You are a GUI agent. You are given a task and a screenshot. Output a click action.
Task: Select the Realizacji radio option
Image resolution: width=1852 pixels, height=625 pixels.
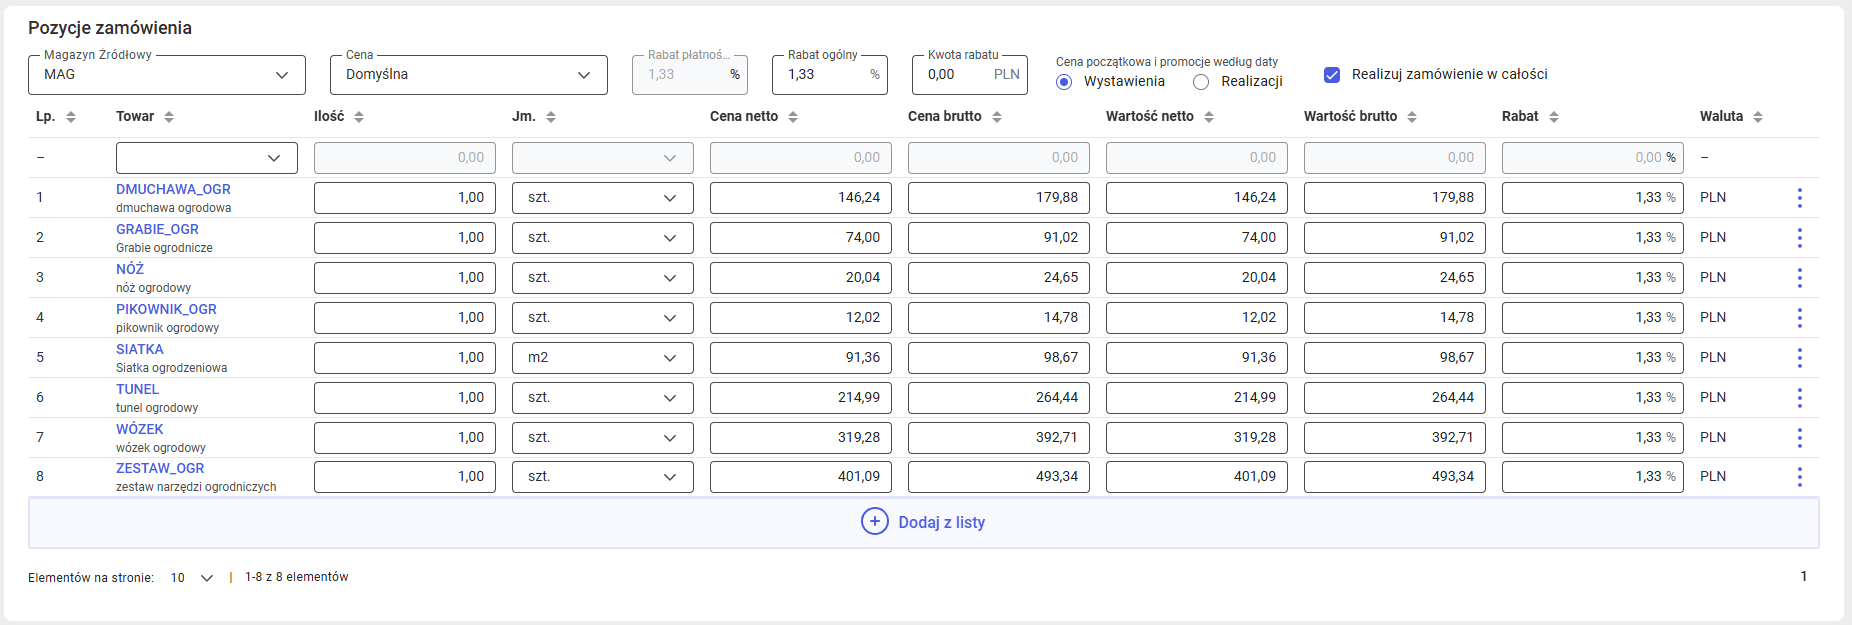[x=1201, y=82]
